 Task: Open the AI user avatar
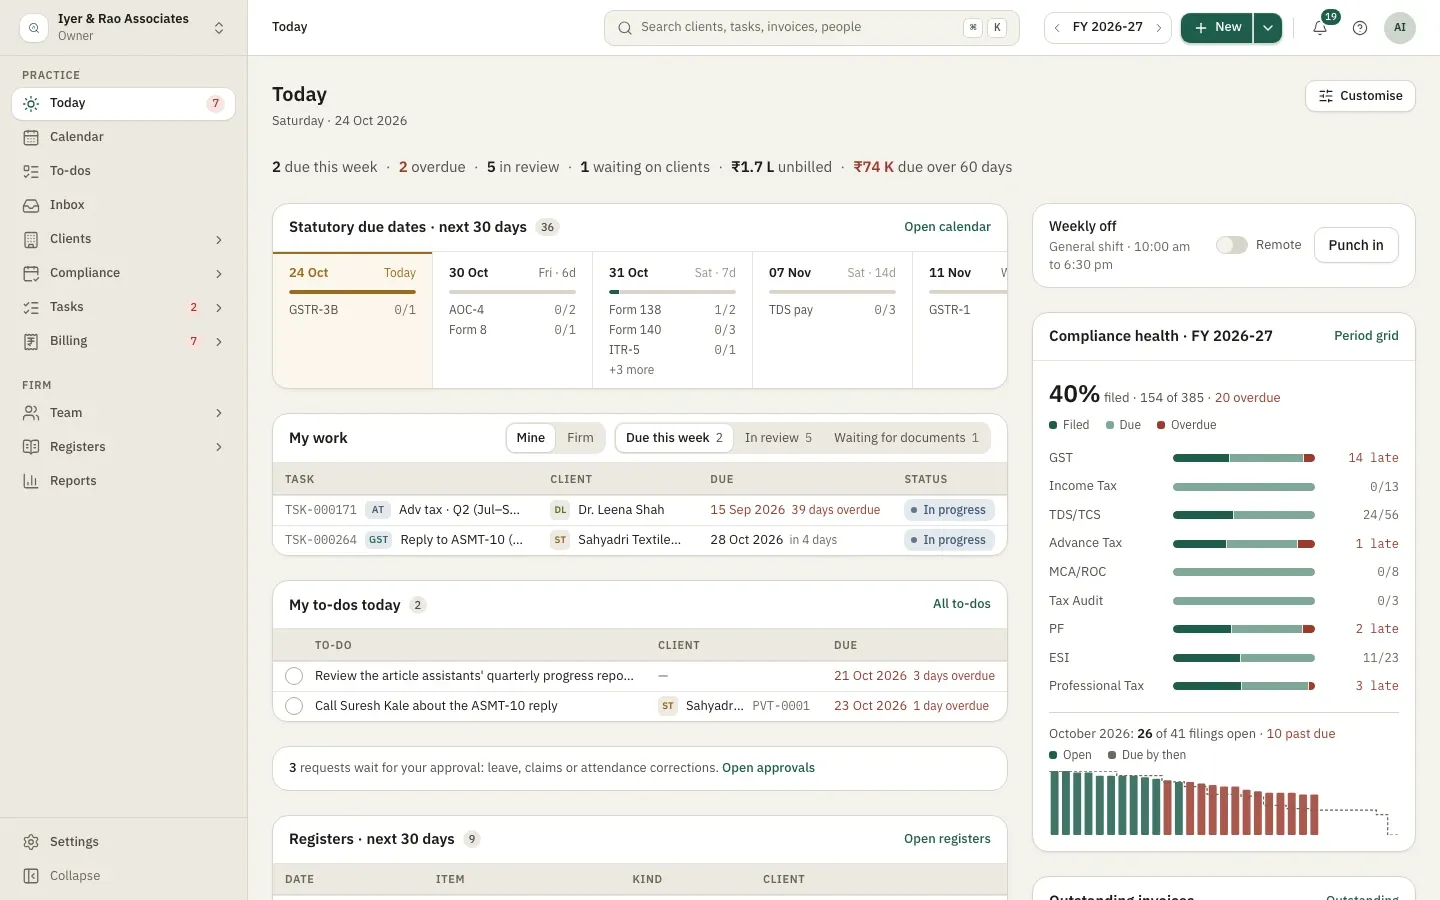(x=1400, y=28)
